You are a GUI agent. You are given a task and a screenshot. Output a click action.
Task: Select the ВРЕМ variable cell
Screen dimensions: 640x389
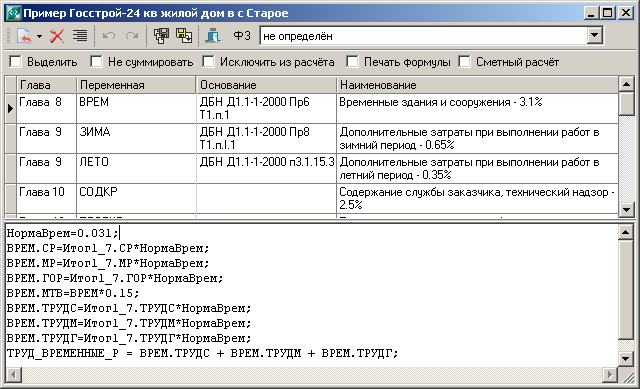coord(136,109)
